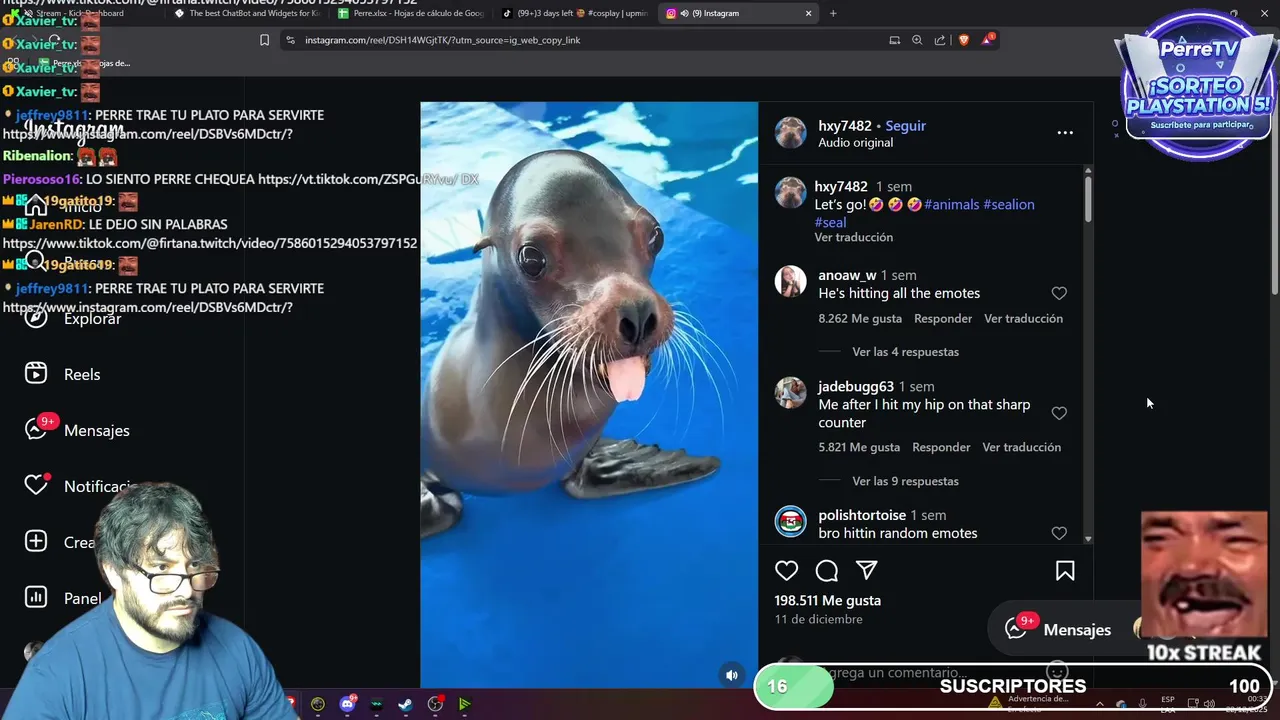Open the #animals hashtag
The height and width of the screenshot is (720, 1280).
click(x=951, y=204)
